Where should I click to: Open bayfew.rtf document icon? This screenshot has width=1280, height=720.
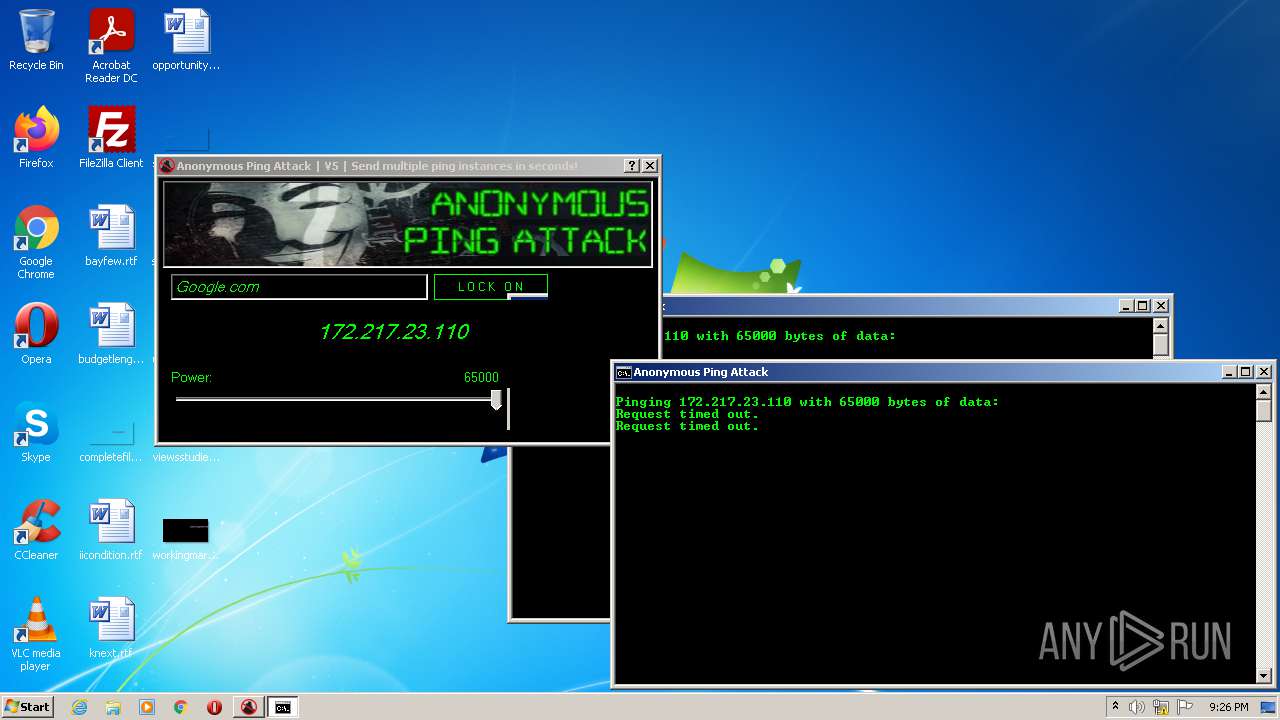click(x=111, y=236)
